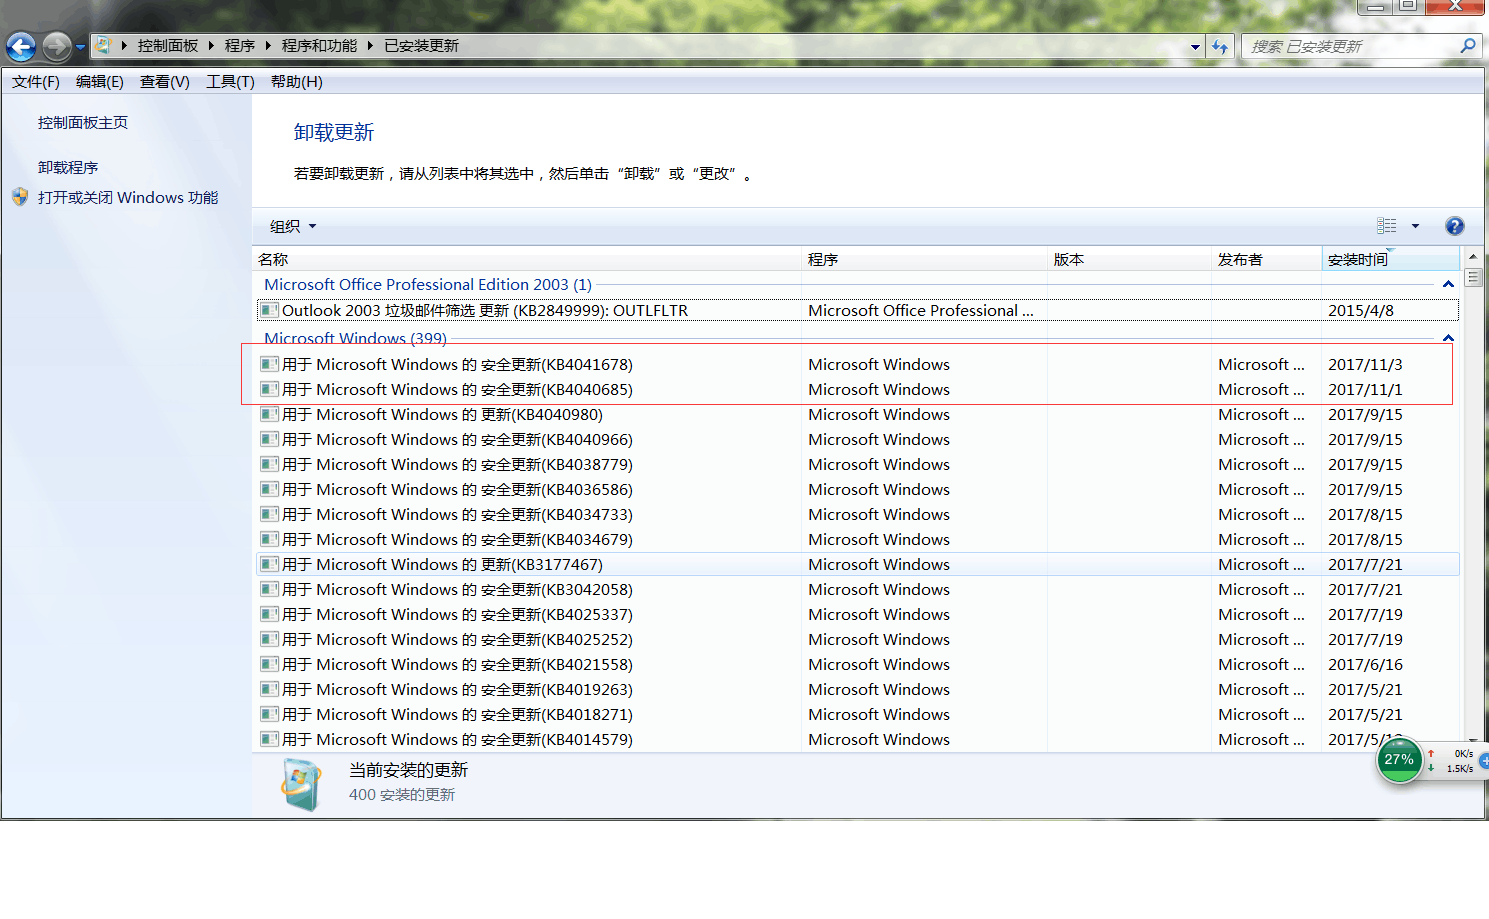Screen dimensions: 1489x919
Task: Sort by the 程序 column header
Action: click(924, 259)
